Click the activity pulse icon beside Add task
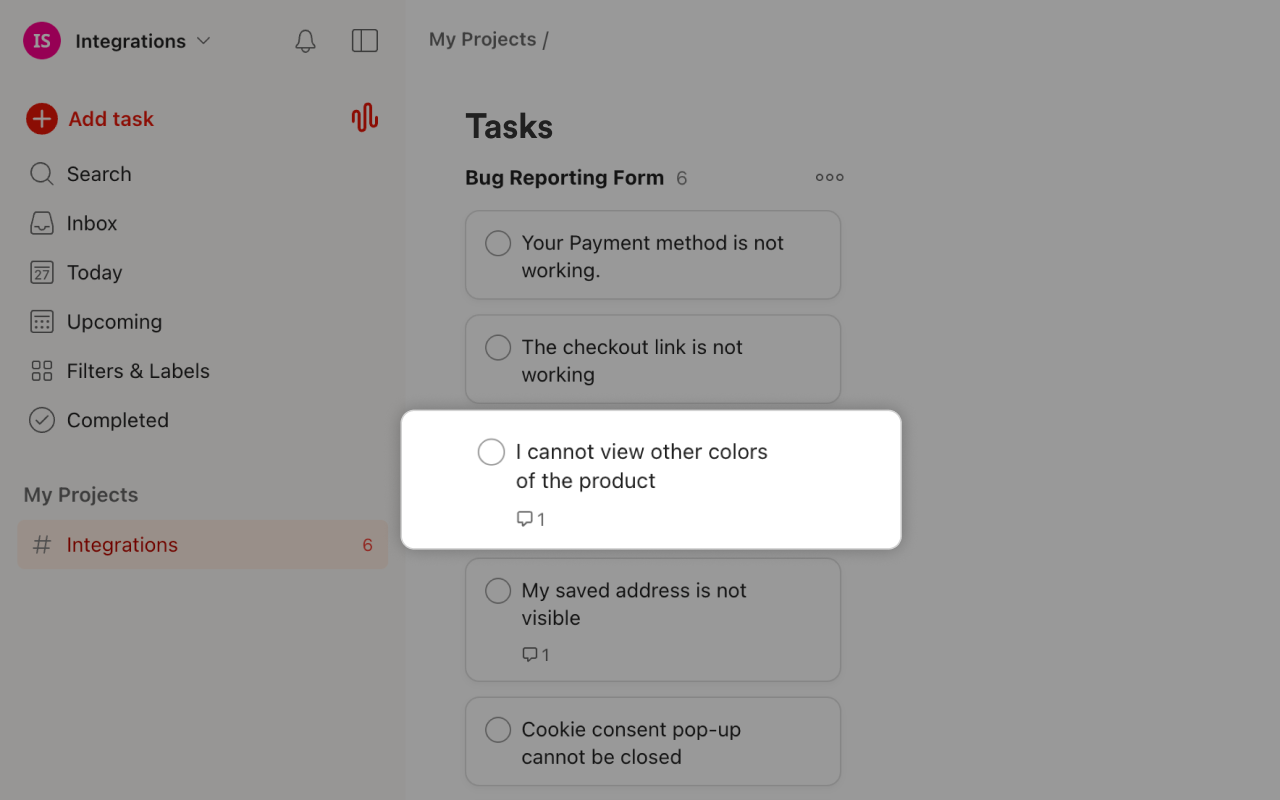1280x800 pixels. click(364, 118)
